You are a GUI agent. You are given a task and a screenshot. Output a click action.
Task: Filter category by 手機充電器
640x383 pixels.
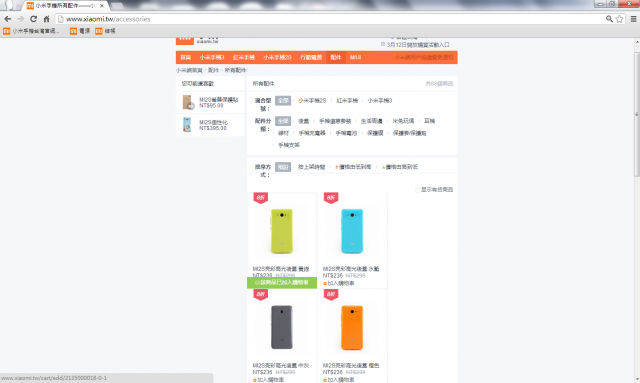pyautogui.click(x=312, y=133)
